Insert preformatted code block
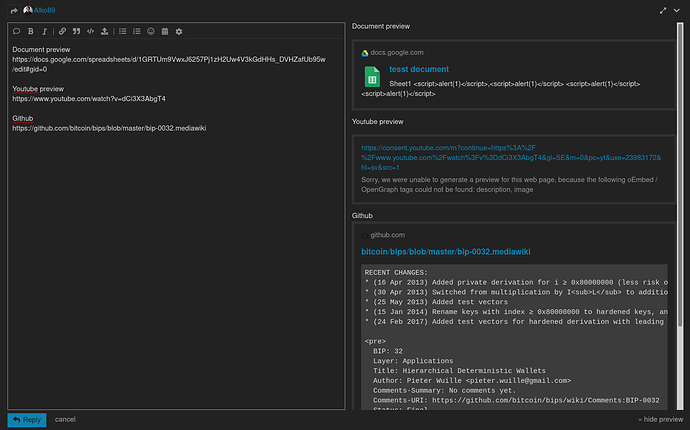 pyautogui.click(x=91, y=31)
